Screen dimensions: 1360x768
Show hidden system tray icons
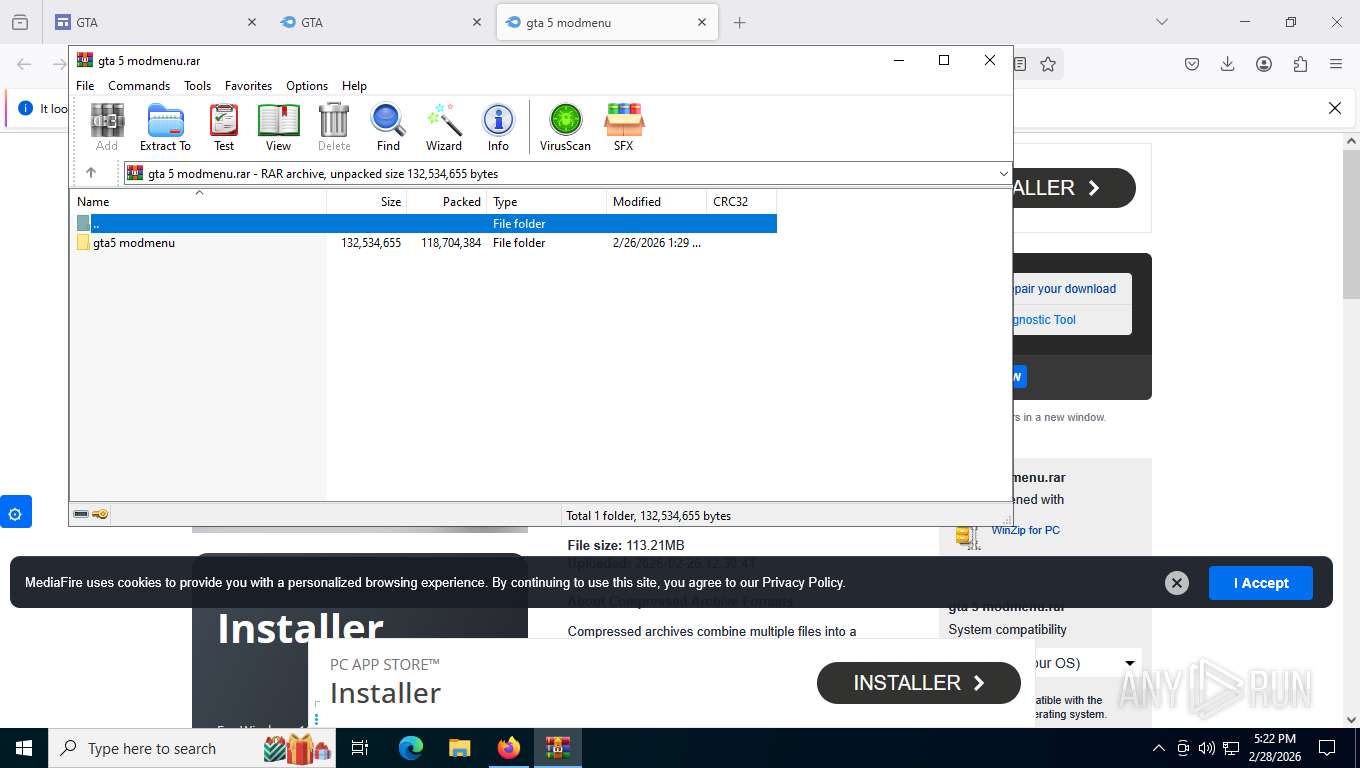[x=1159, y=748]
